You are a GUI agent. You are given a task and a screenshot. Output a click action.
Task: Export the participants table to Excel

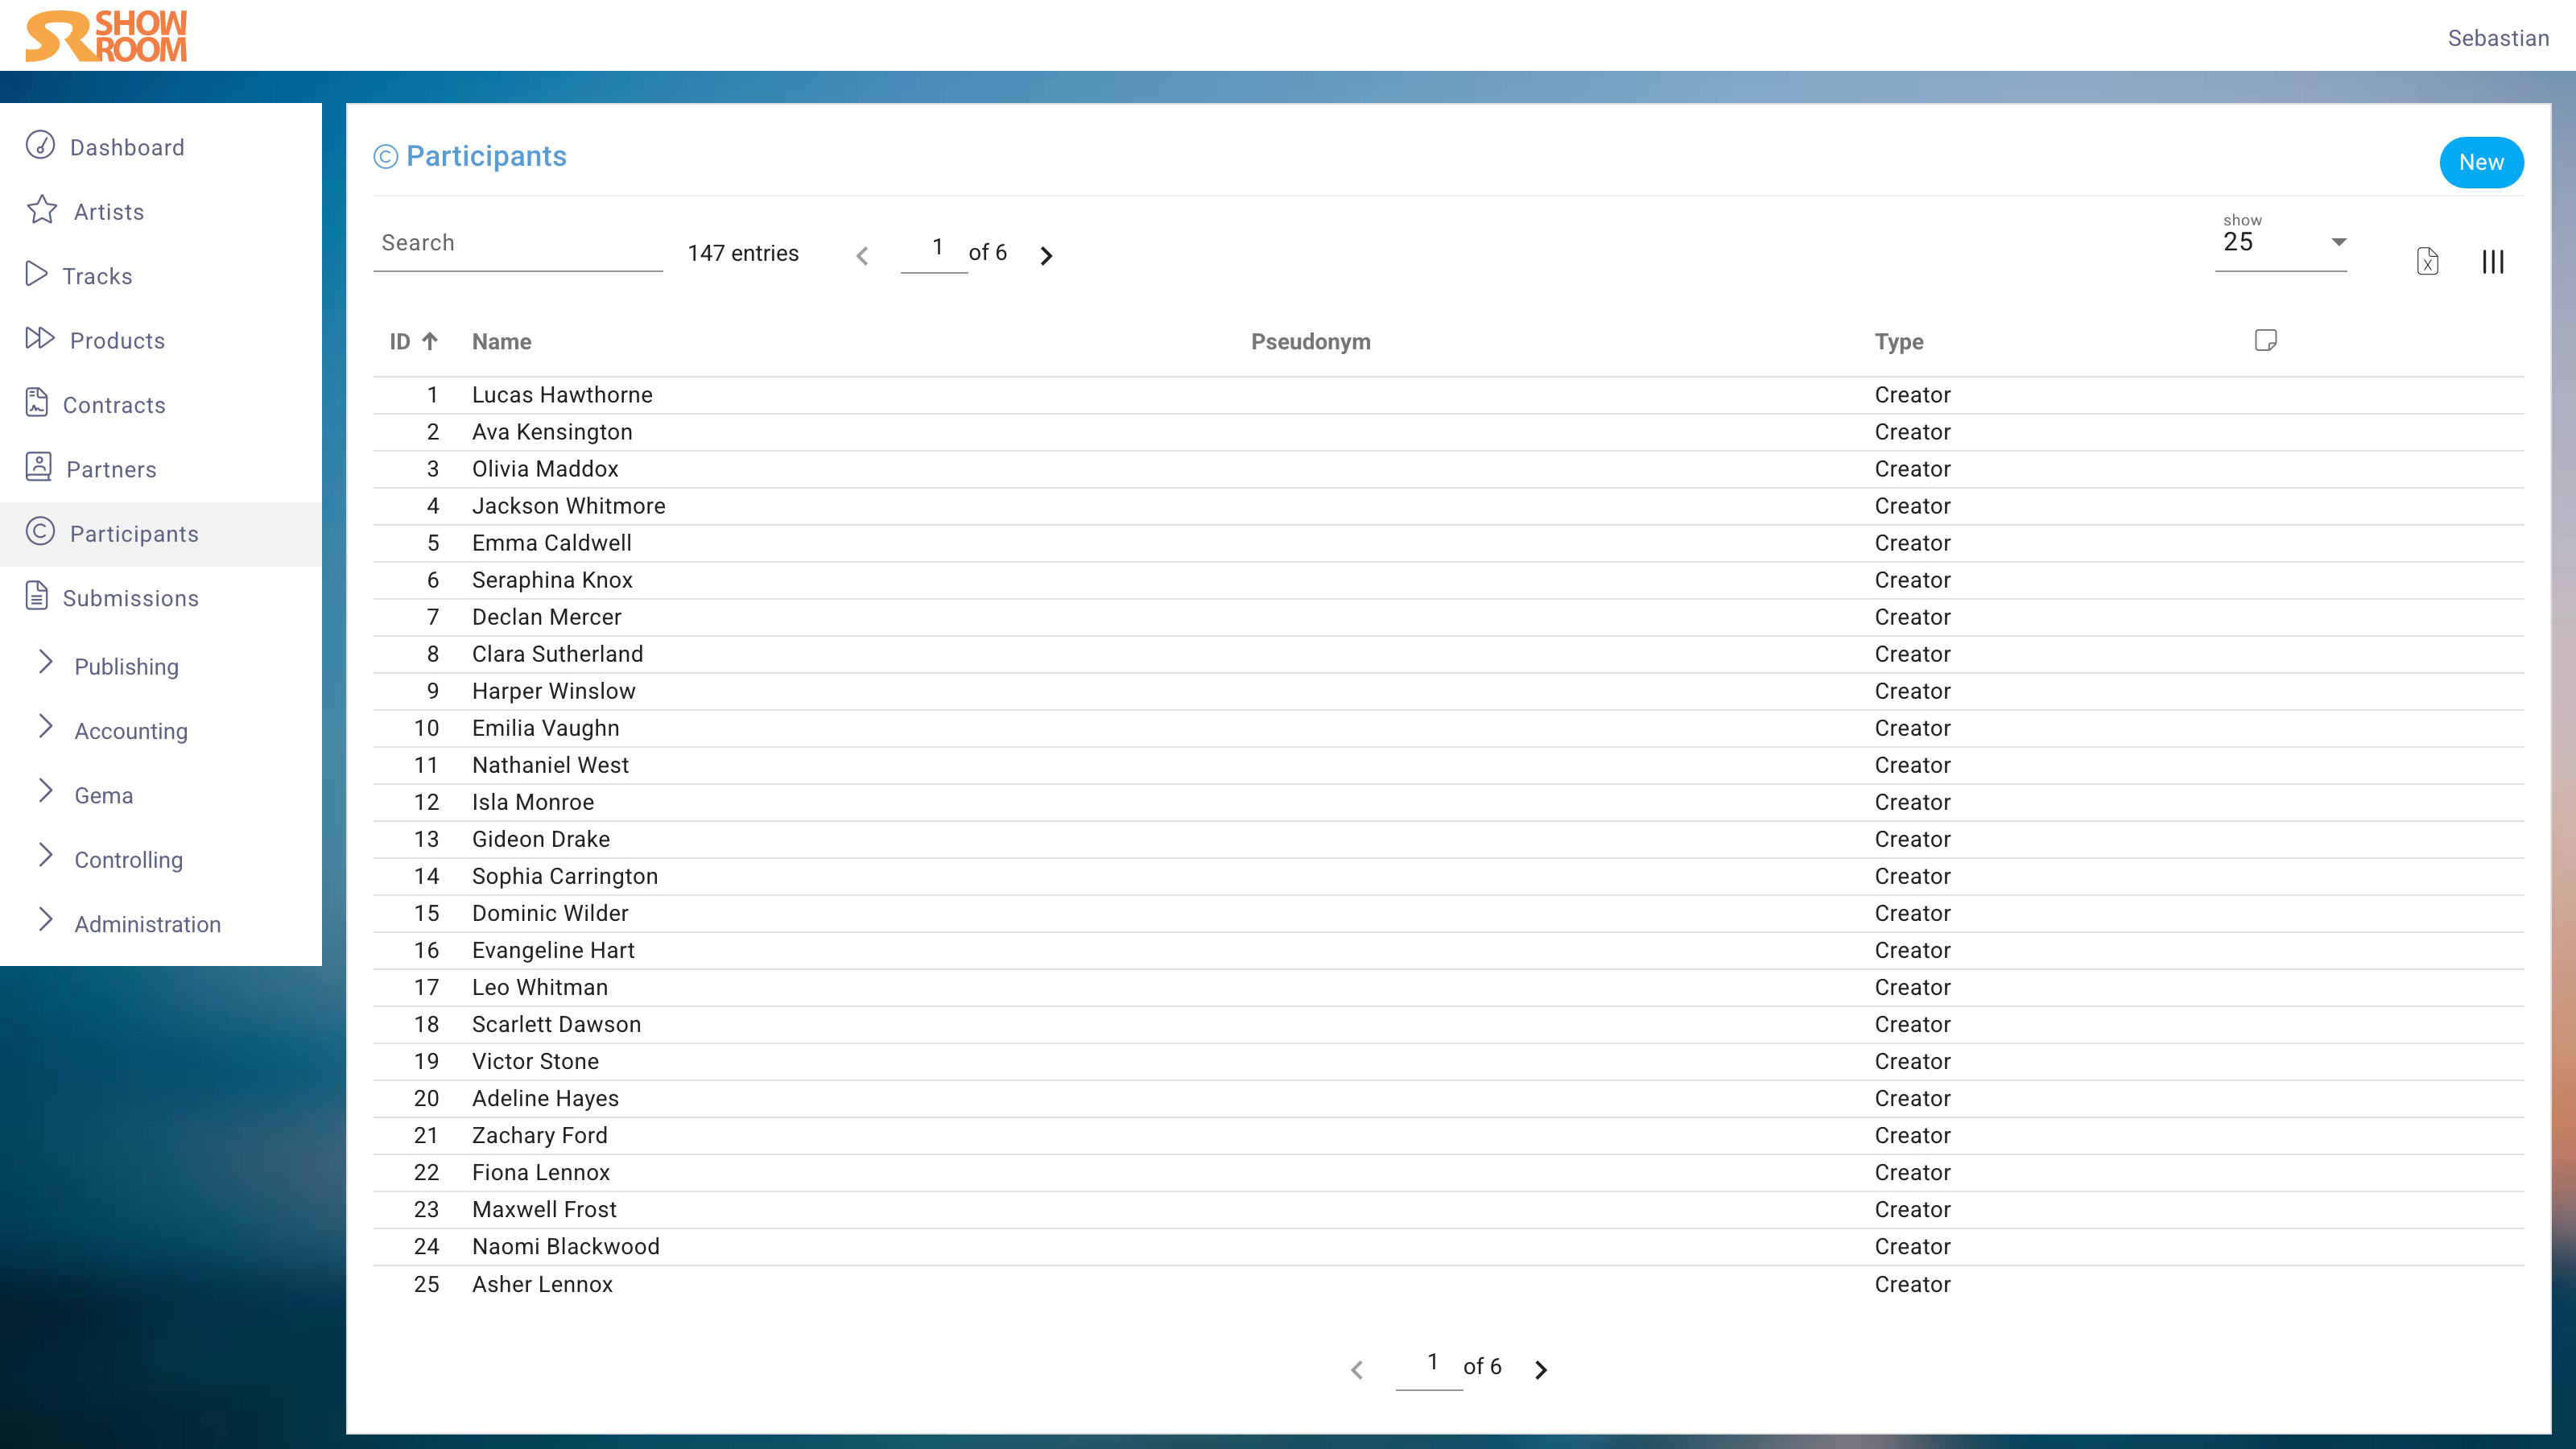(x=2428, y=261)
